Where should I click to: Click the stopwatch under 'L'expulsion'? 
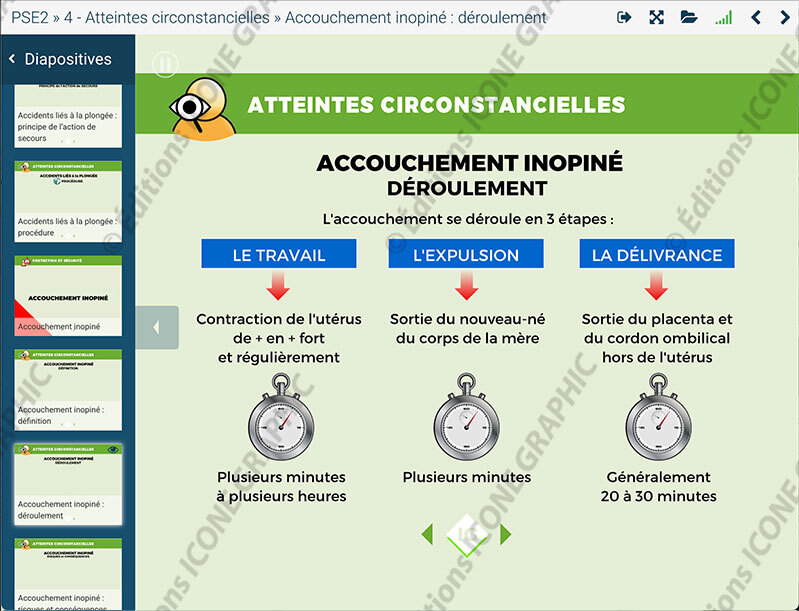466,417
